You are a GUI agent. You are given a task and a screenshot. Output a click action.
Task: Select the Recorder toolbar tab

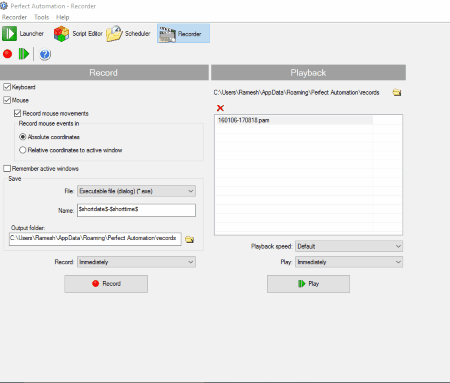pos(183,34)
